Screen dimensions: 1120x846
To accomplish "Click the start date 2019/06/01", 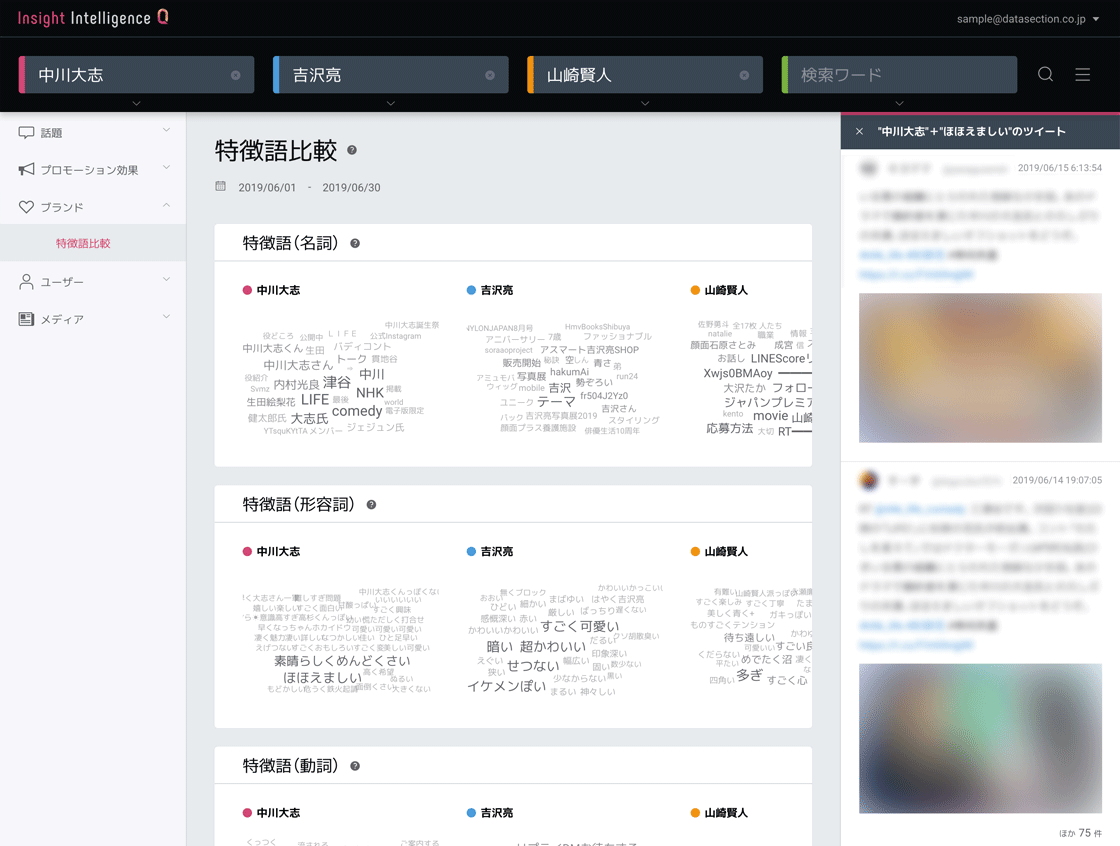I will [267, 187].
